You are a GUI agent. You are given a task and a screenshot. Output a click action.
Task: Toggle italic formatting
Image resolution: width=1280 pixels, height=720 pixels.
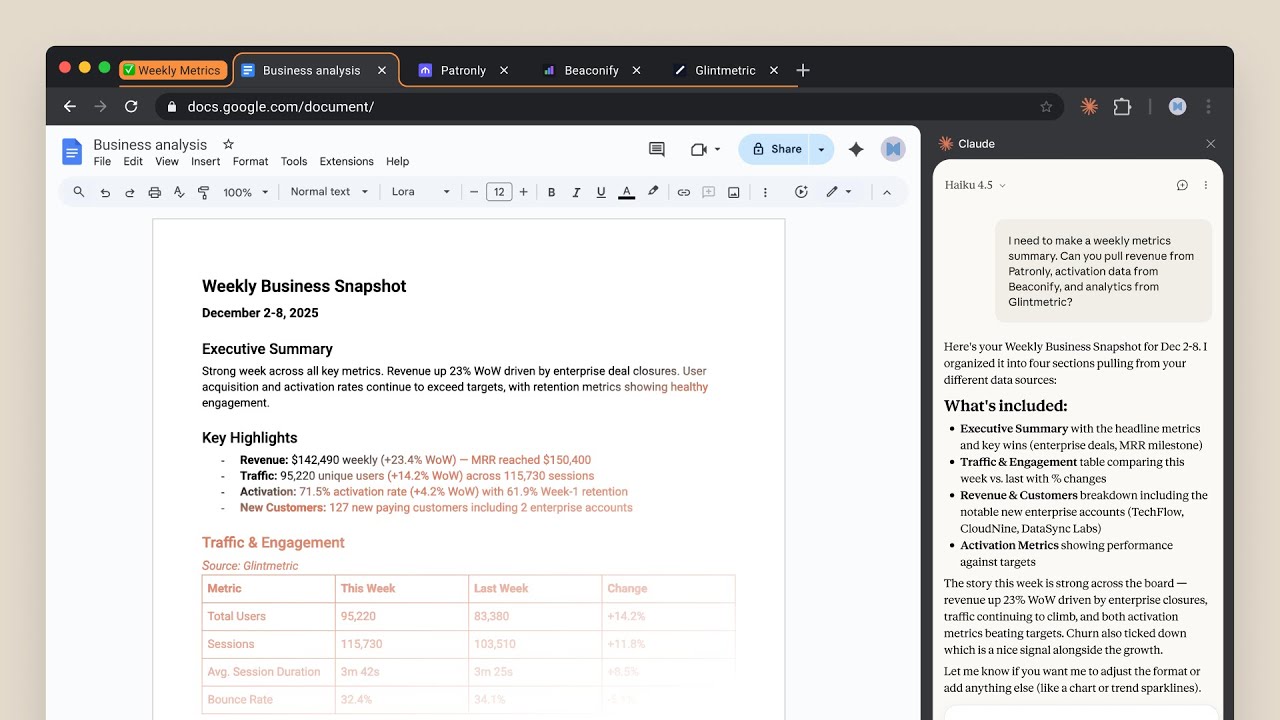(x=576, y=192)
